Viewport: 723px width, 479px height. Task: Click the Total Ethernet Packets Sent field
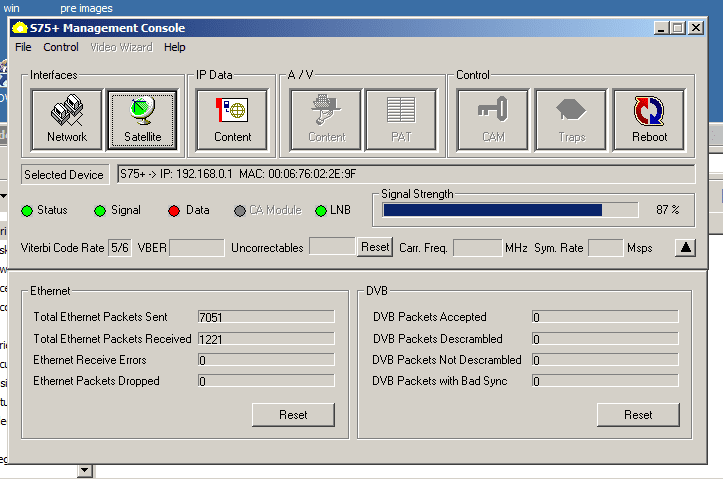point(265,317)
